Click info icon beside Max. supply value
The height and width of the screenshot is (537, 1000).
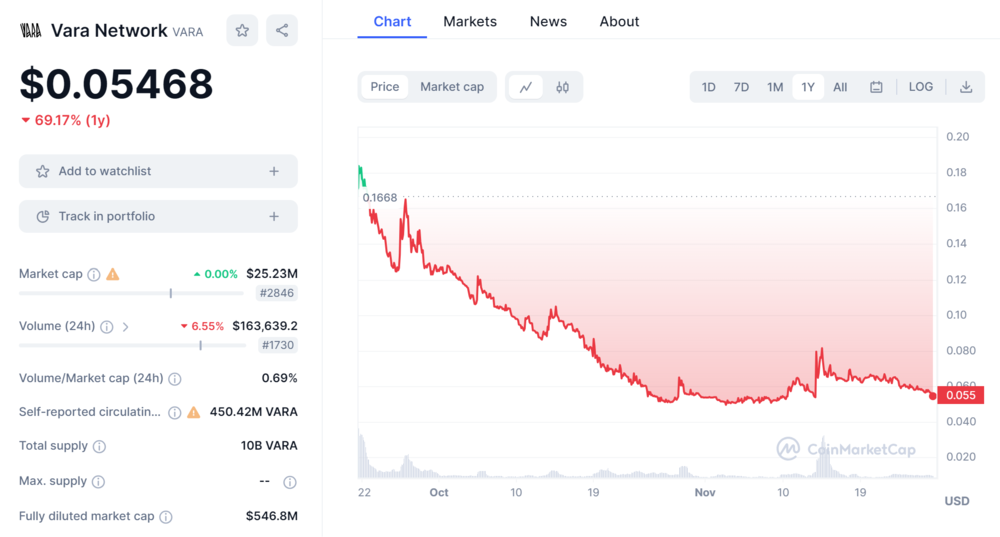pos(289,482)
